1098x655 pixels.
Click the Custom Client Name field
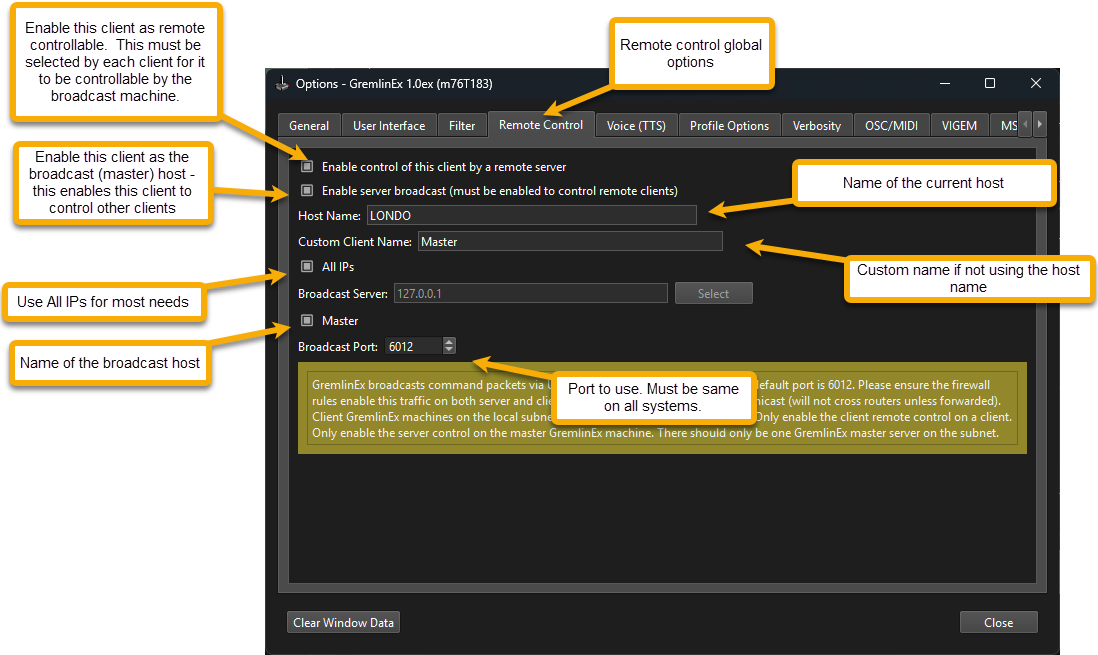pos(569,241)
